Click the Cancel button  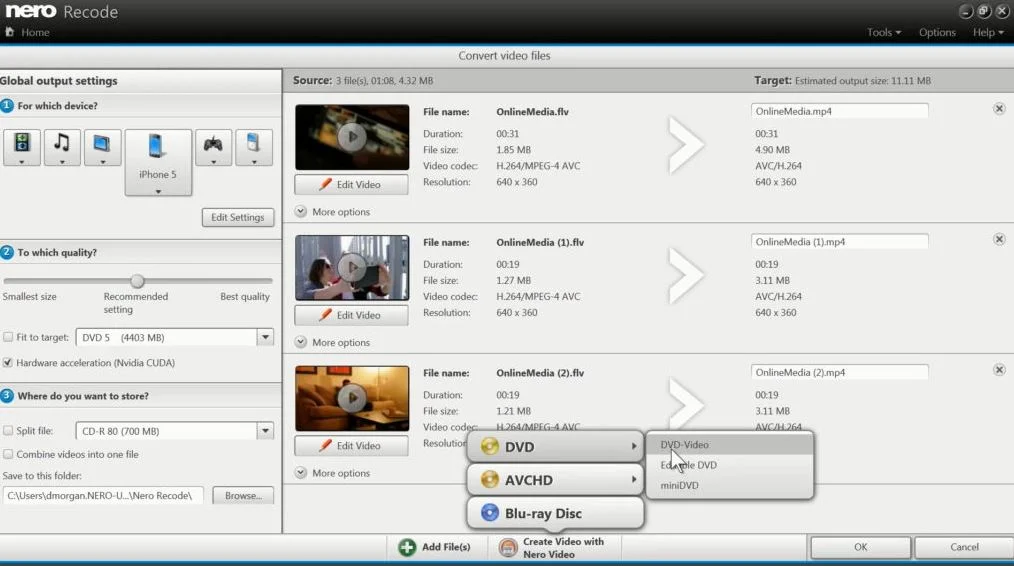[x=964, y=547]
